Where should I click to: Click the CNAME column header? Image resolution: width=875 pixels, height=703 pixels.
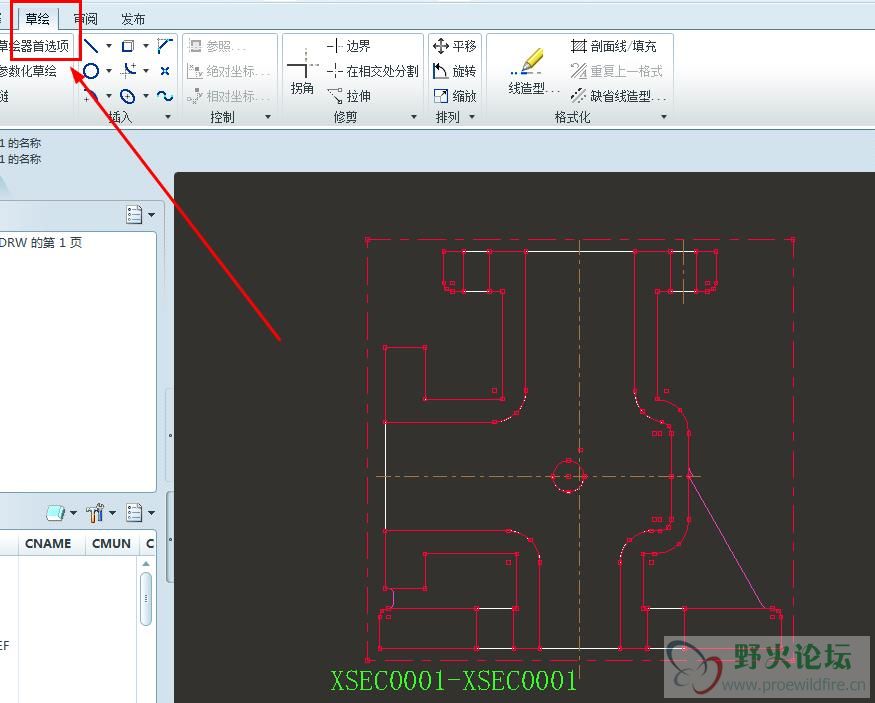[x=51, y=543]
